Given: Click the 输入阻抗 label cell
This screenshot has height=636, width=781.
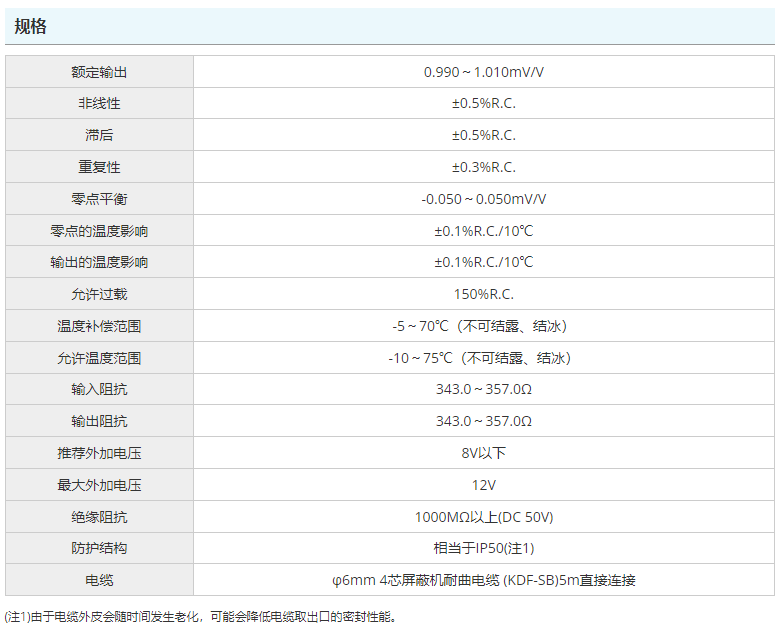Looking at the screenshot, I should tap(99, 389).
